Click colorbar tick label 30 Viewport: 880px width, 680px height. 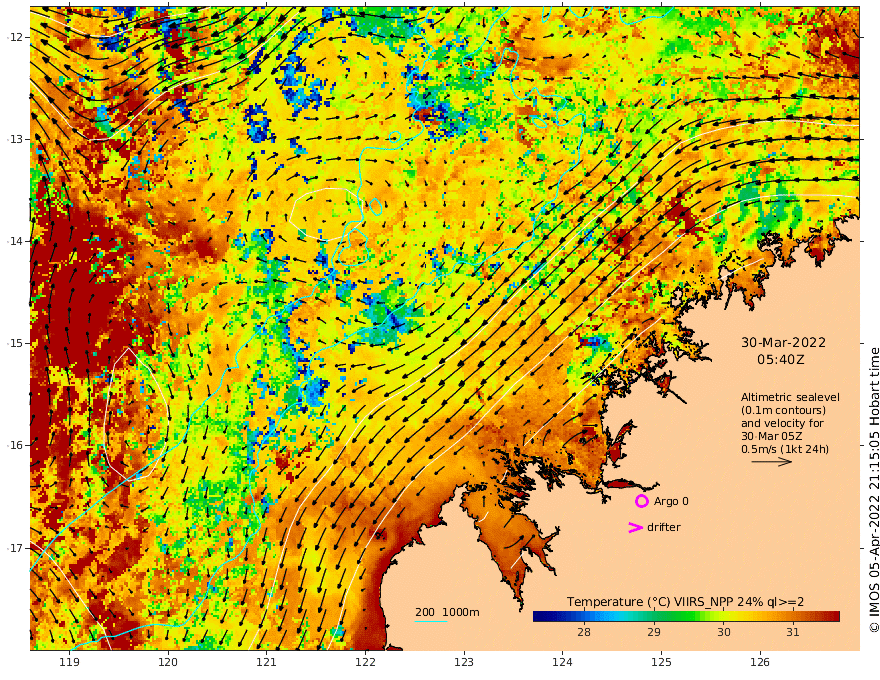pyautogui.click(x=724, y=632)
